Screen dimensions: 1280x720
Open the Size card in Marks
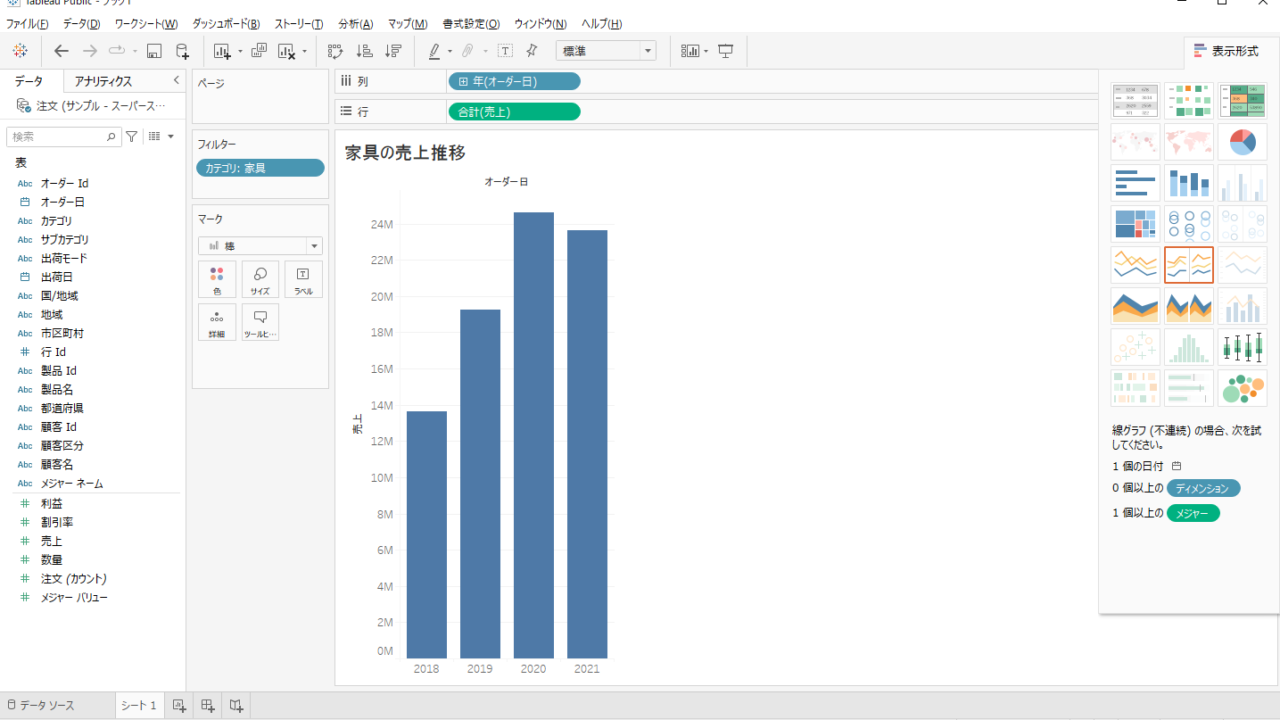click(260, 280)
